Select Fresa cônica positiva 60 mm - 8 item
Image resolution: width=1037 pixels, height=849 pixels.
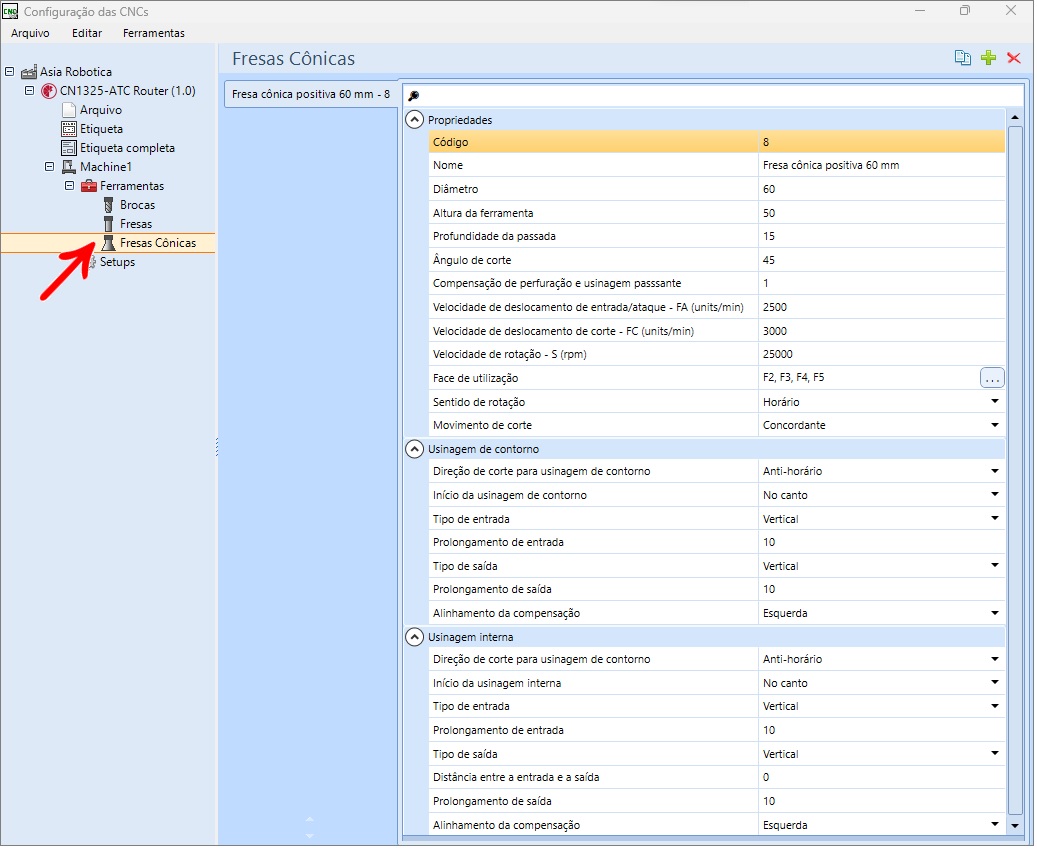[x=311, y=95]
